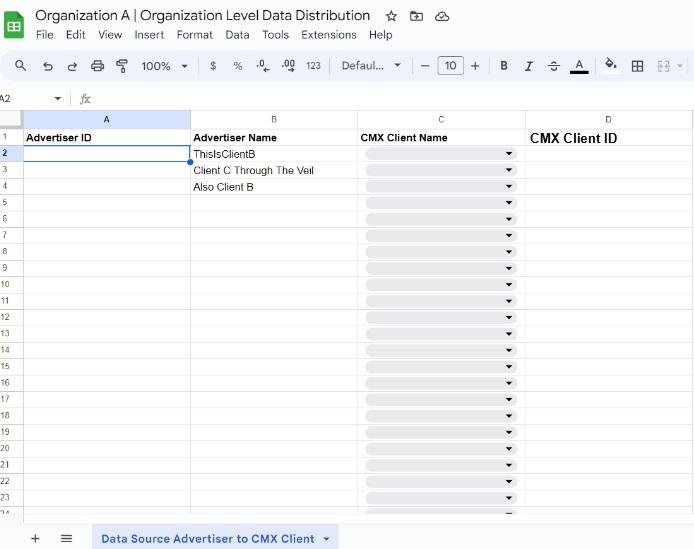Redo the last action
Screen dimensions: 694x549
click(x=72, y=66)
